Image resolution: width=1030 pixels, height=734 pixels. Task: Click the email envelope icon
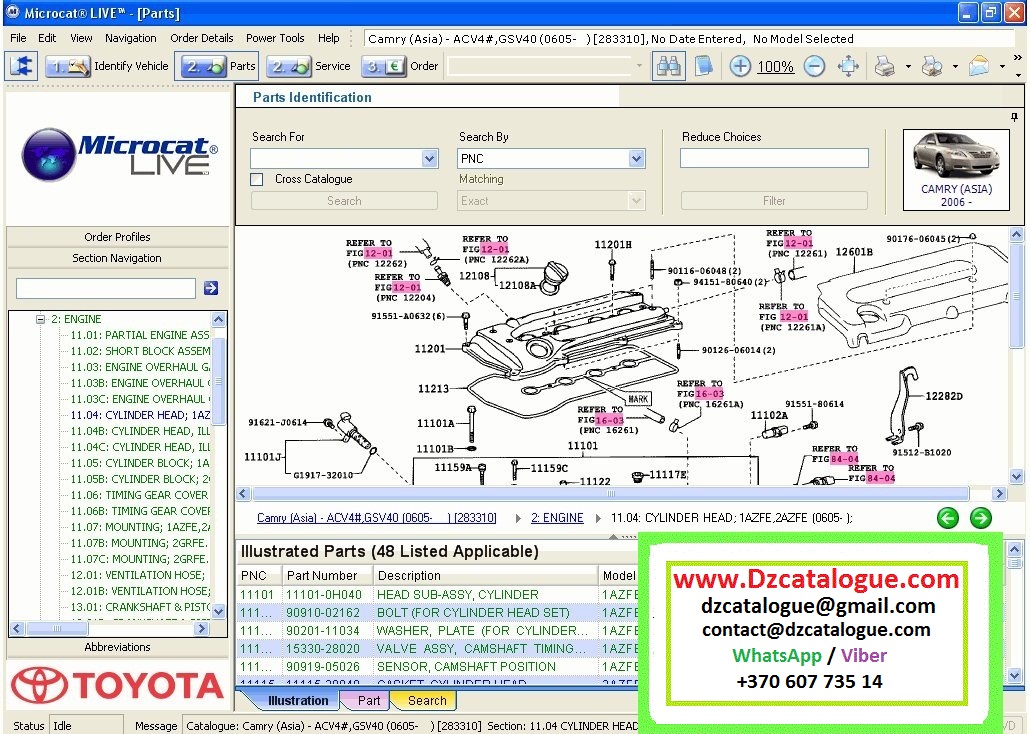pos(979,66)
